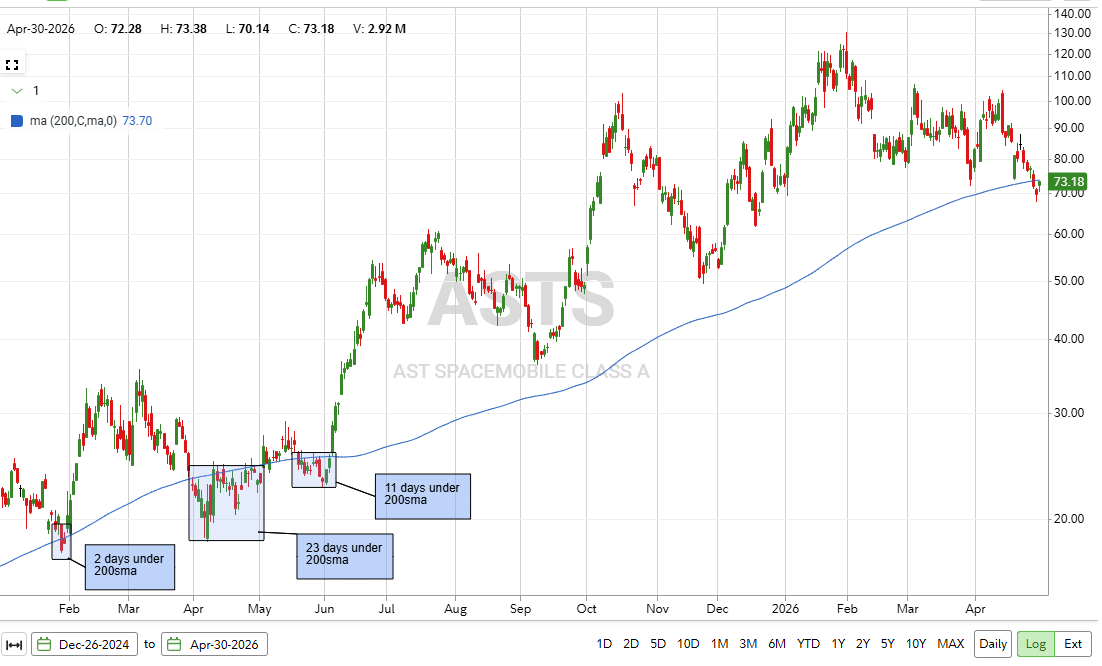This screenshot has width=1102, height=666.
Task: Select the 2D time range
Action: pos(630,644)
